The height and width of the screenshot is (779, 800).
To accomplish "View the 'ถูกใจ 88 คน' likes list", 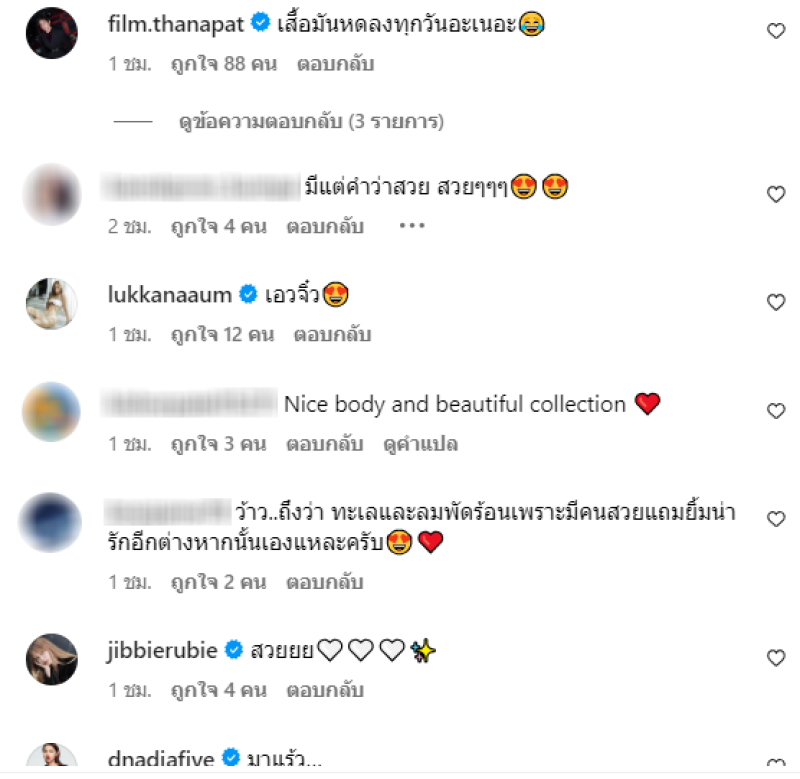I will click(224, 64).
